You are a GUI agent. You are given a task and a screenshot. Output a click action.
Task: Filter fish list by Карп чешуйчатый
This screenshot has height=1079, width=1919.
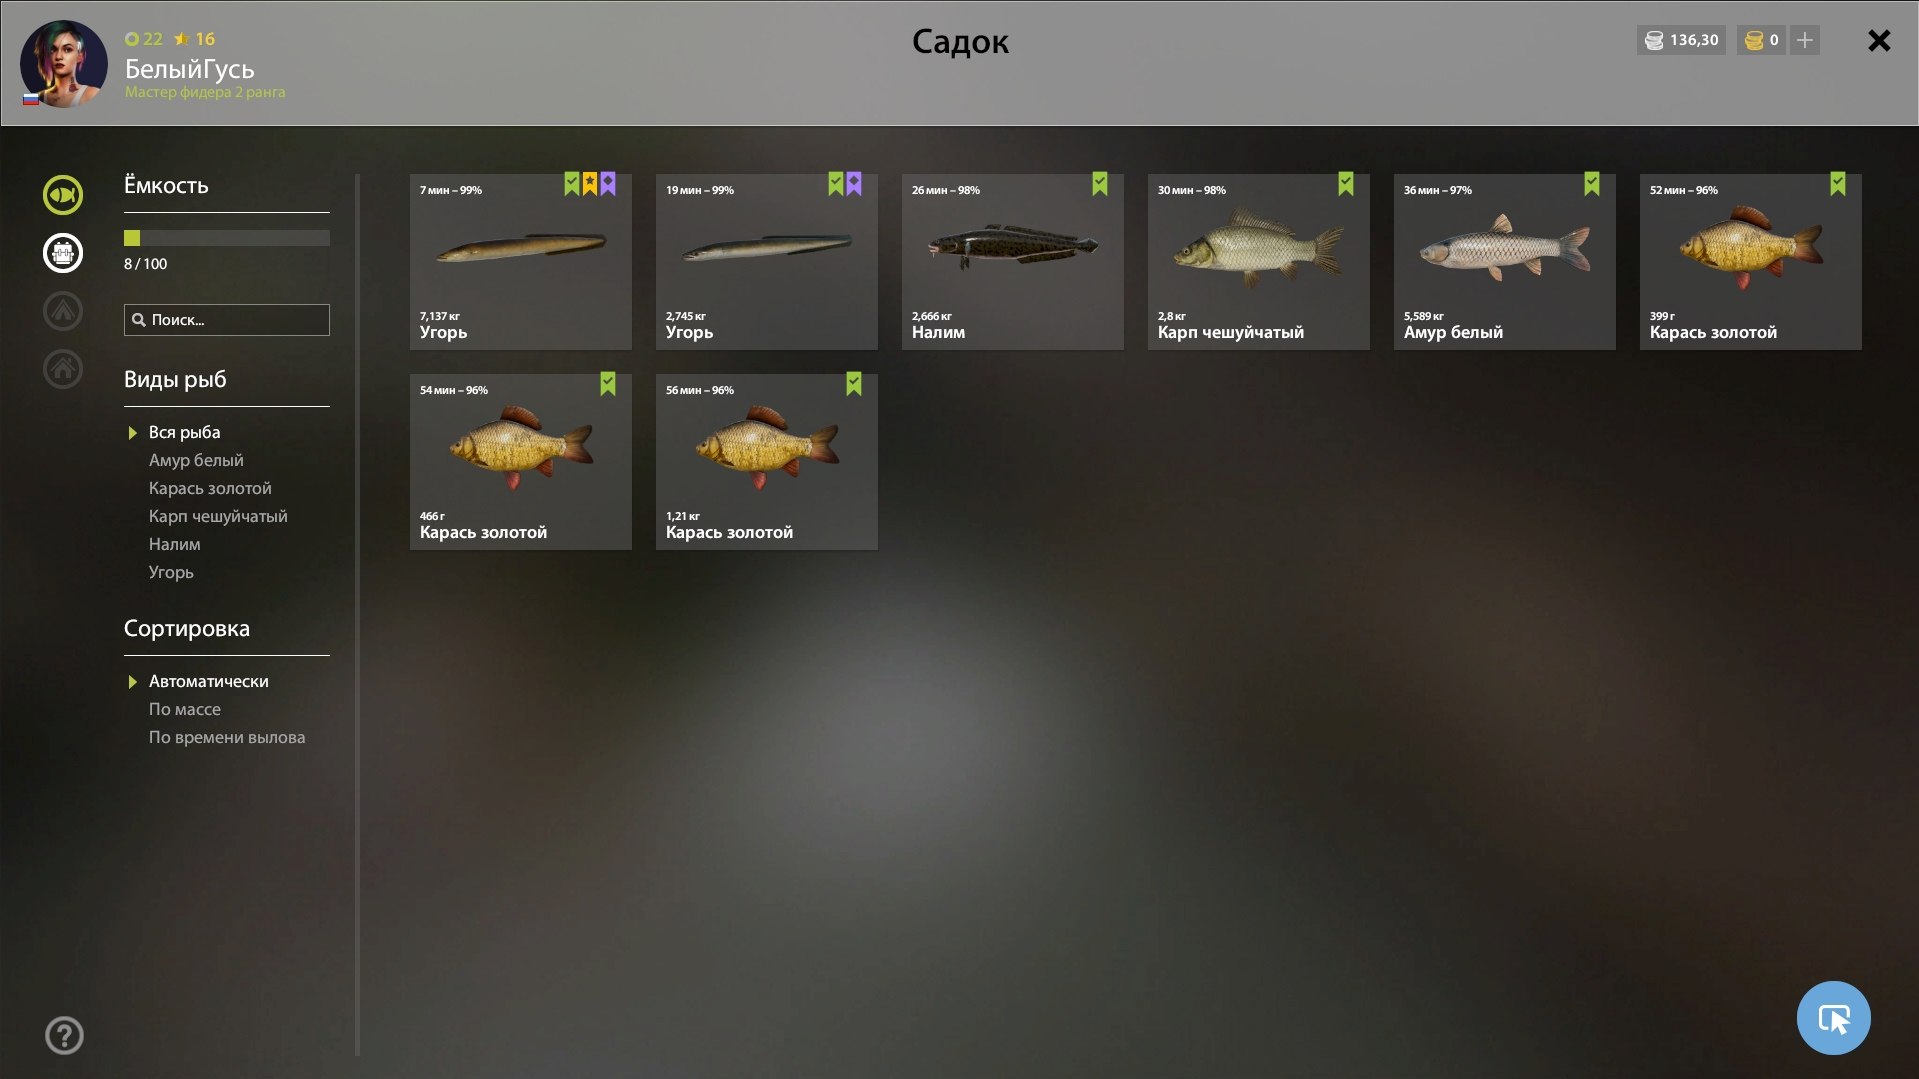click(218, 516)
